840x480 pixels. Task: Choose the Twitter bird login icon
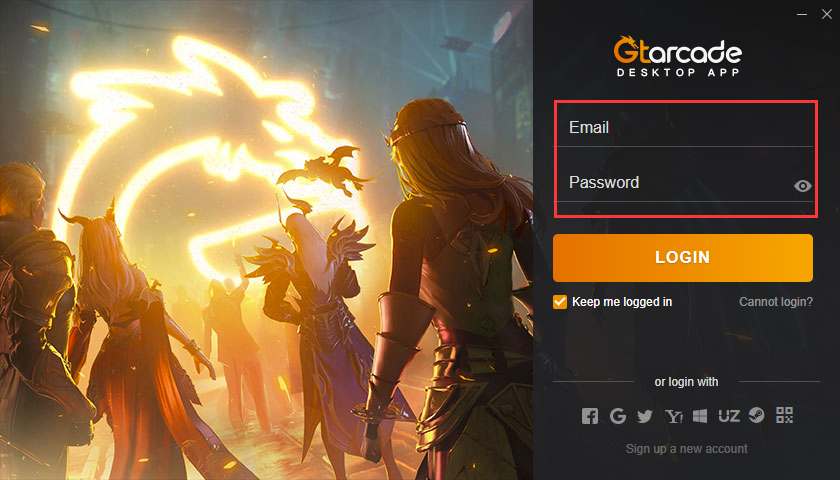pos(645,416)
